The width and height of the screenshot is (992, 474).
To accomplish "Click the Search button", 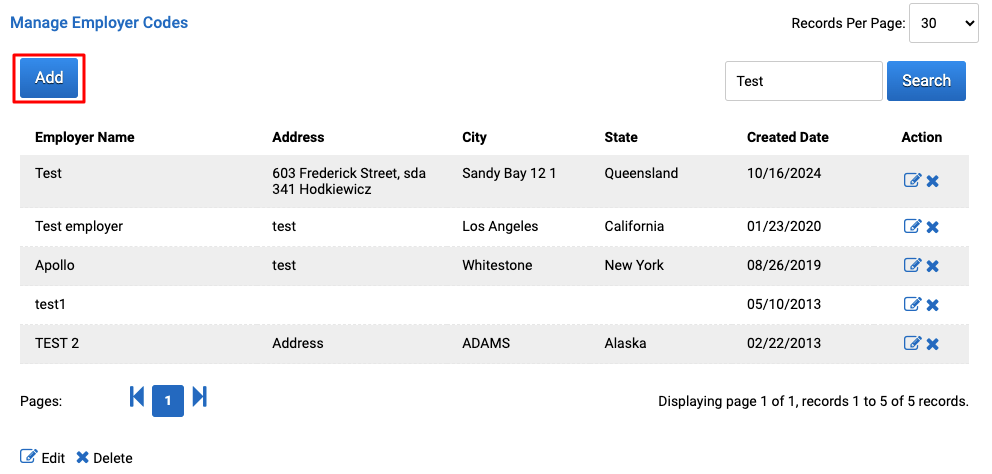I will [x=926, y=80].
